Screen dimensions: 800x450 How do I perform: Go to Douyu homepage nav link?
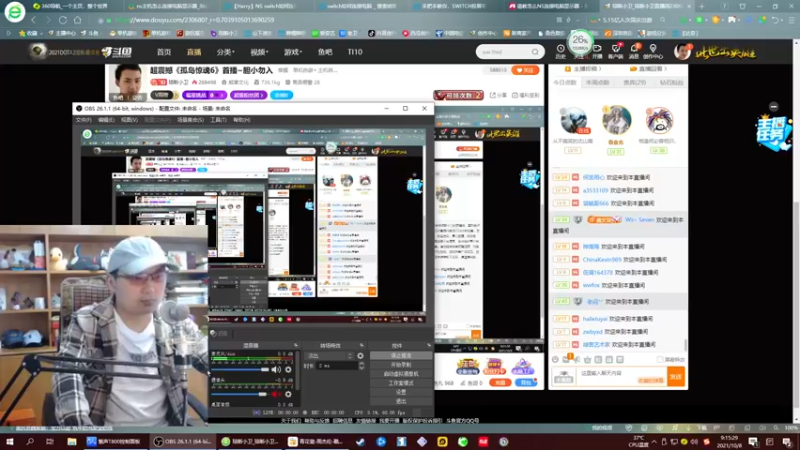164,52
